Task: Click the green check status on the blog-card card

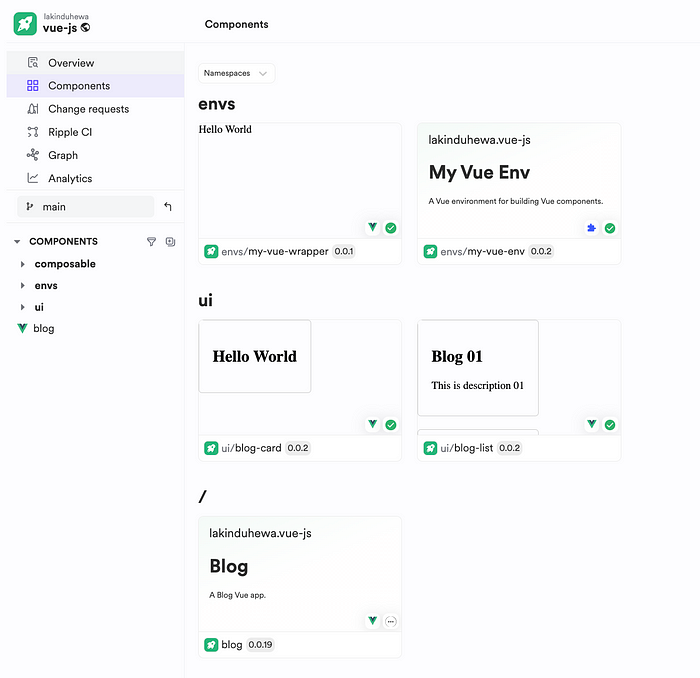Action: pyautogui.click(x=391, y=424)
